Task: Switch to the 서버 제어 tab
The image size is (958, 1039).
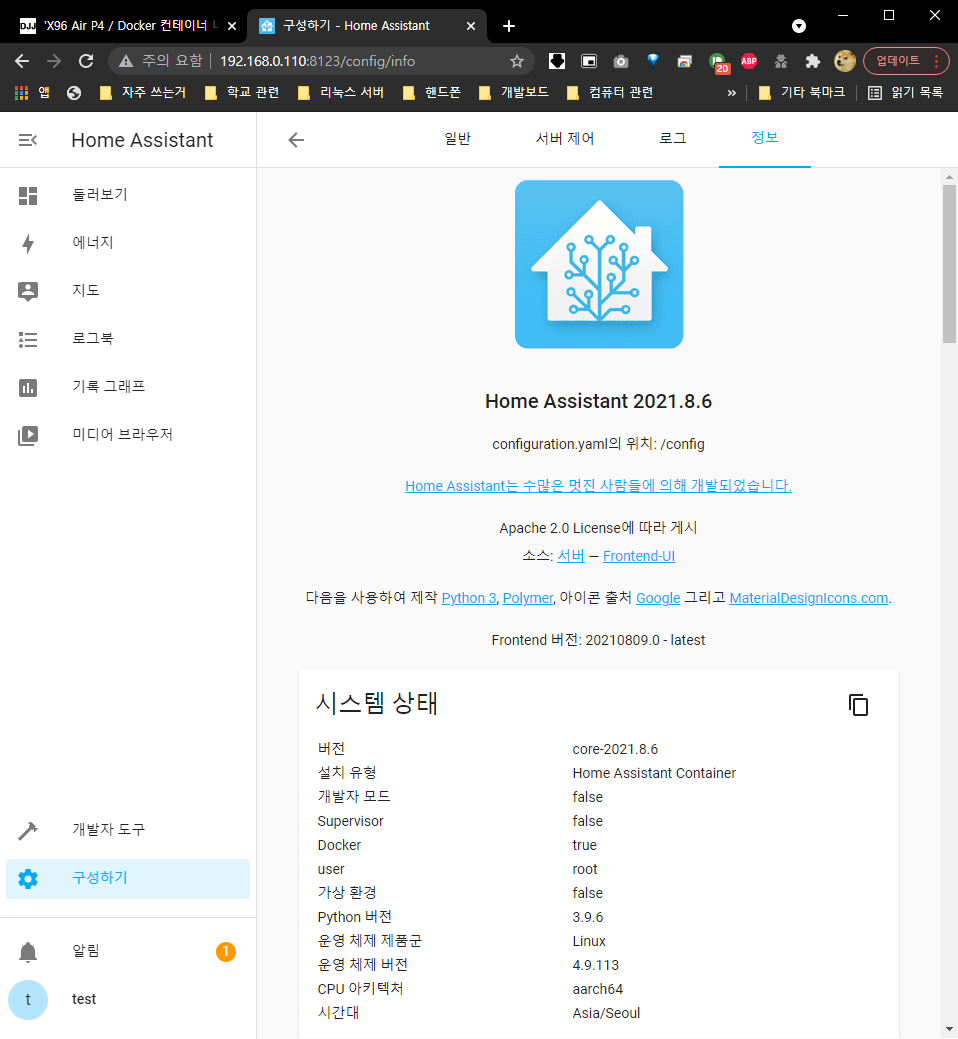Action: coord(564,139)
